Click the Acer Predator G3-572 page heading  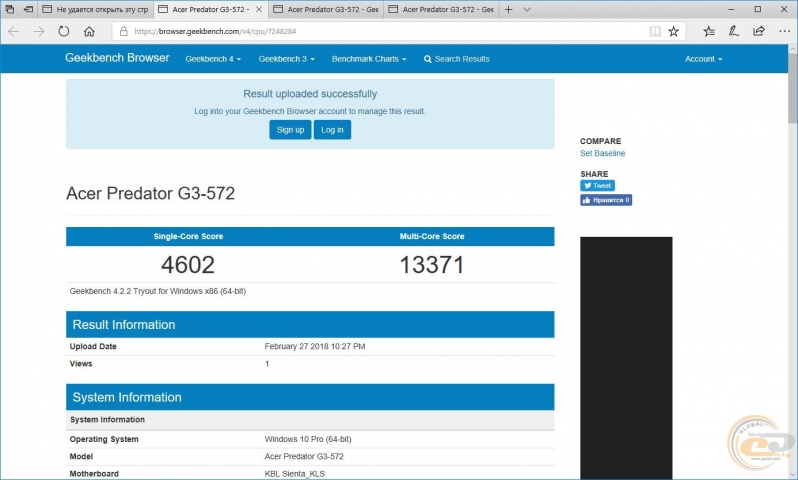[151, 193]
